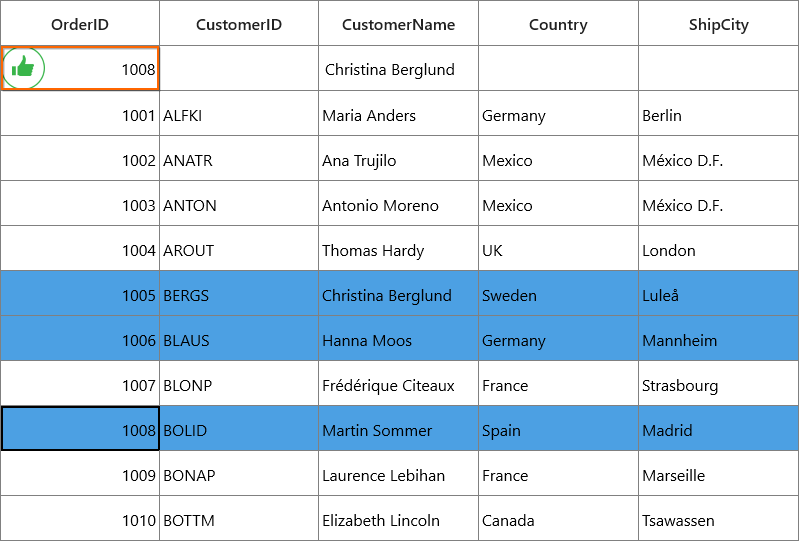Click the empty CustomerID cell in top row
The width and height of the screenshot is (799, 541).
pos(239,69)
